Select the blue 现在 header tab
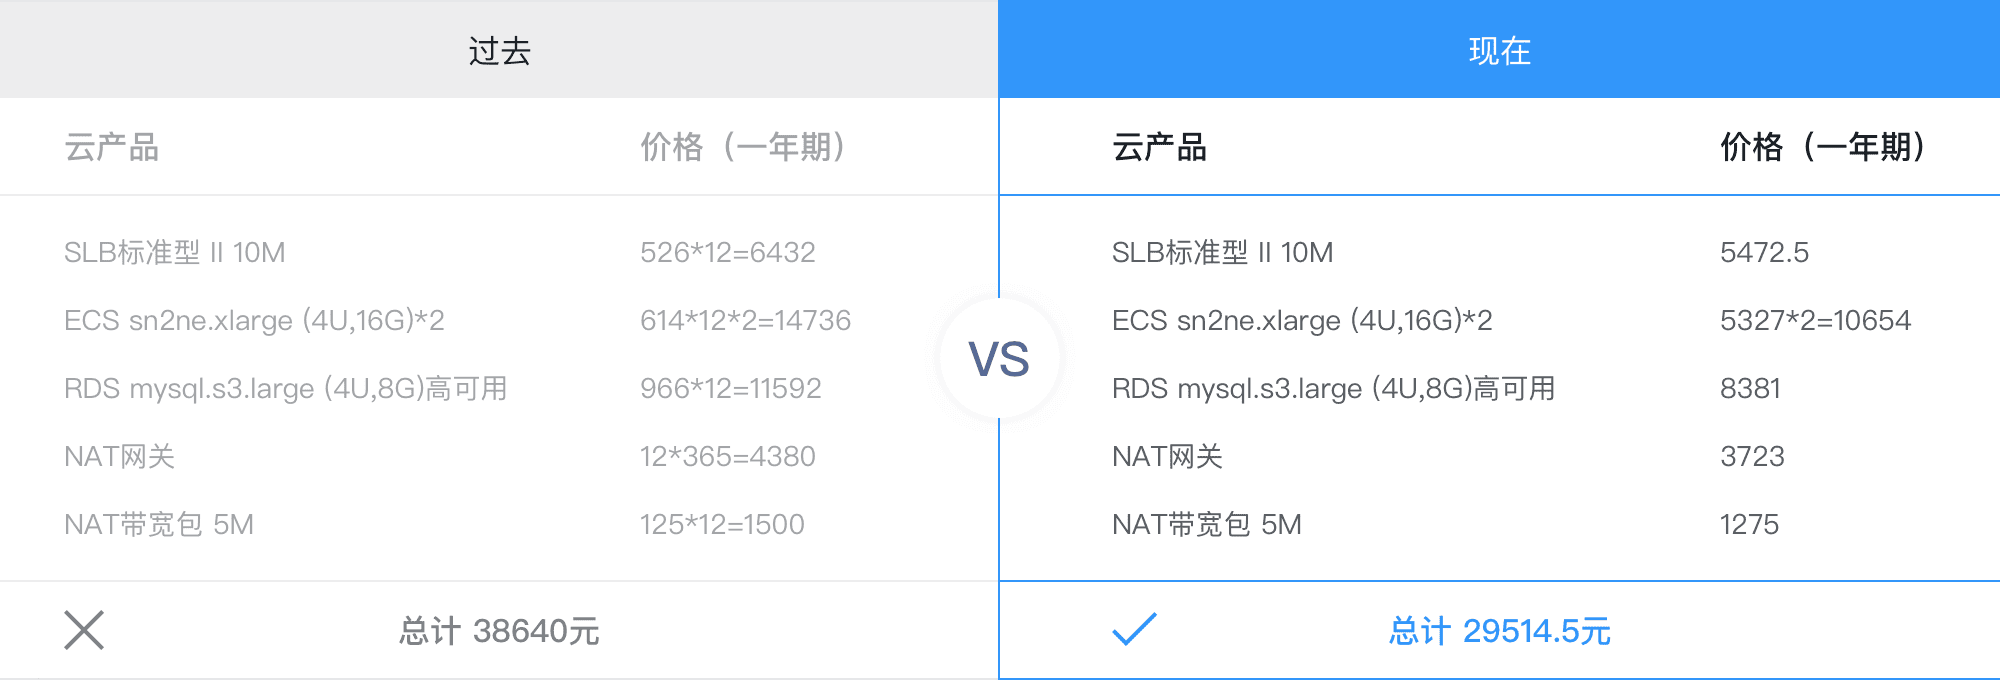Screen dimensions: 2000x680 [1499, 50]
